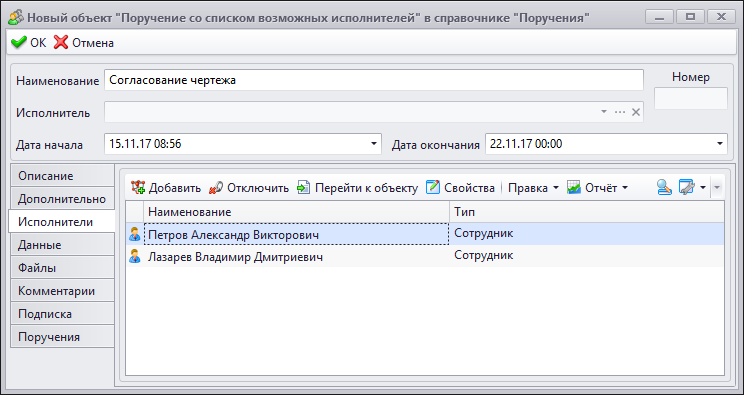Click the Перейти к объекту arrow icon
This screenshot has height=395, width=744.
[x=303, y=188]
